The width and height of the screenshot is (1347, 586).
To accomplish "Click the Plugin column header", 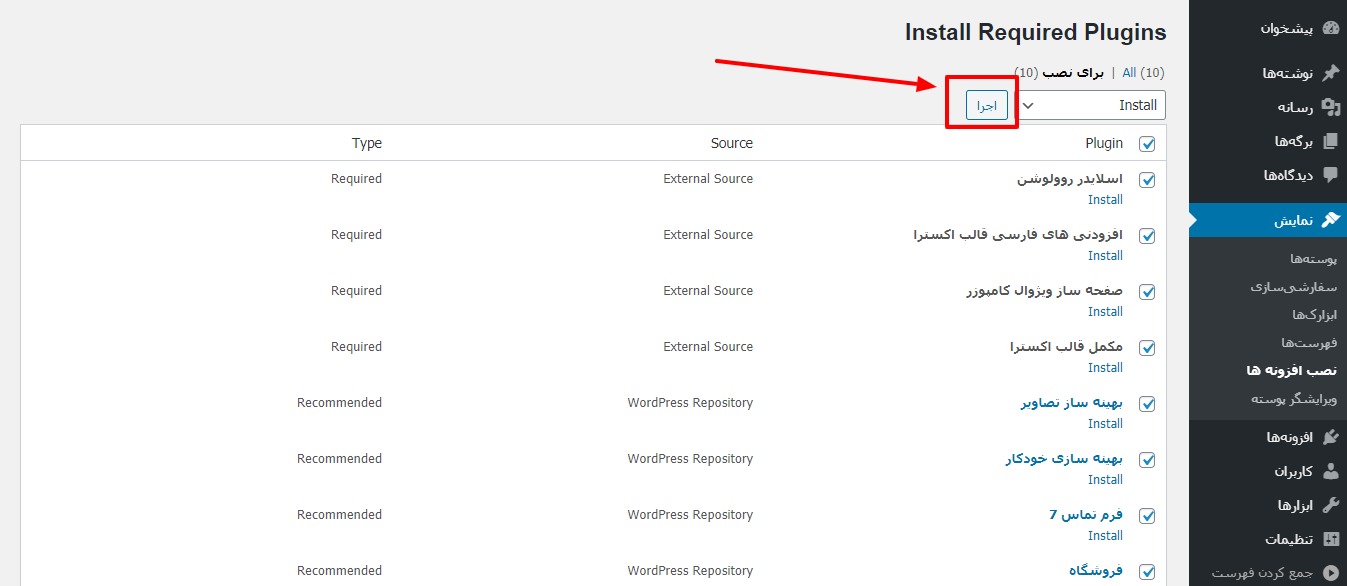I will (x=1104, y=143).
